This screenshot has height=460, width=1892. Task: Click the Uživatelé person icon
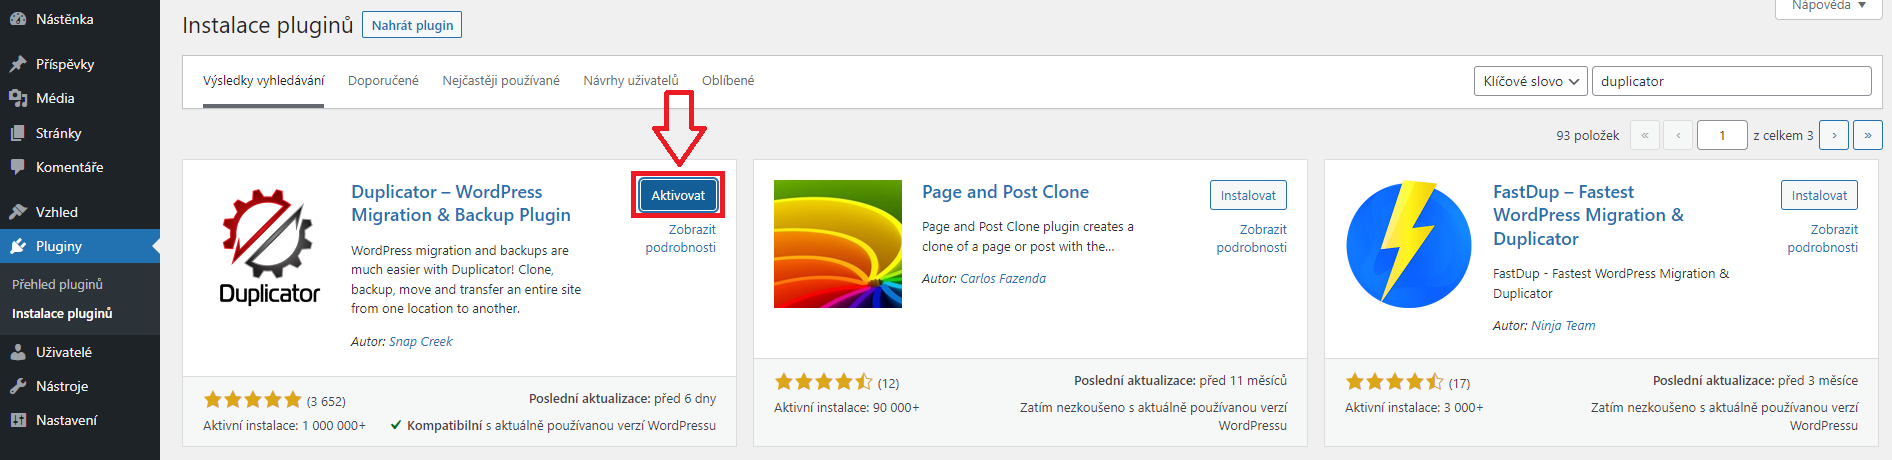point(18,352)
